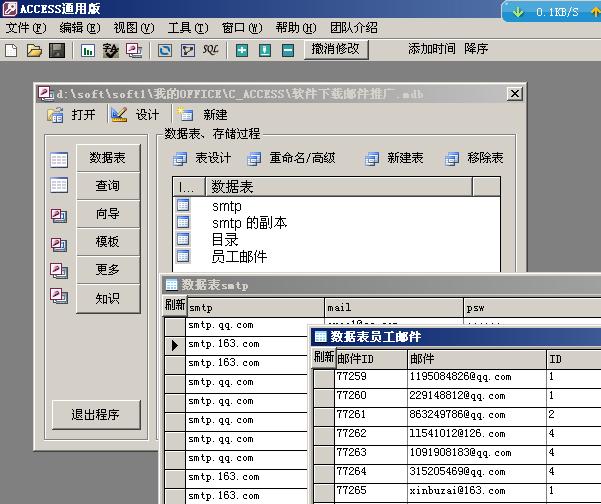Image resolution: width=601 pixels, height=504 pixels.
Task: Click table icon next to 目录
Action: click(183, 239)
